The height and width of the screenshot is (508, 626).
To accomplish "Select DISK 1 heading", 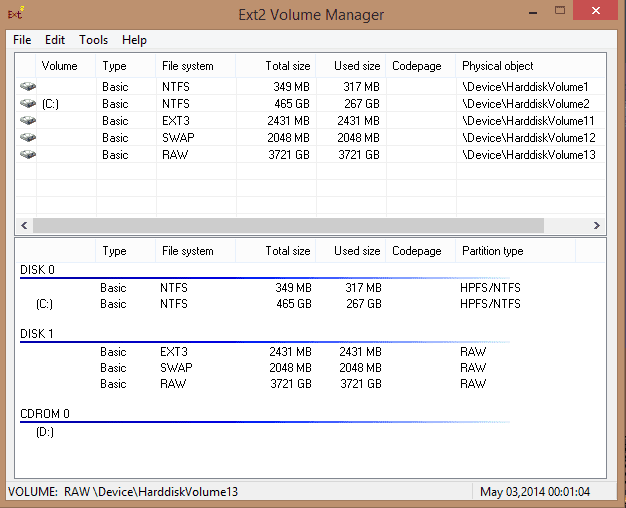I will [x=37, y=334].
